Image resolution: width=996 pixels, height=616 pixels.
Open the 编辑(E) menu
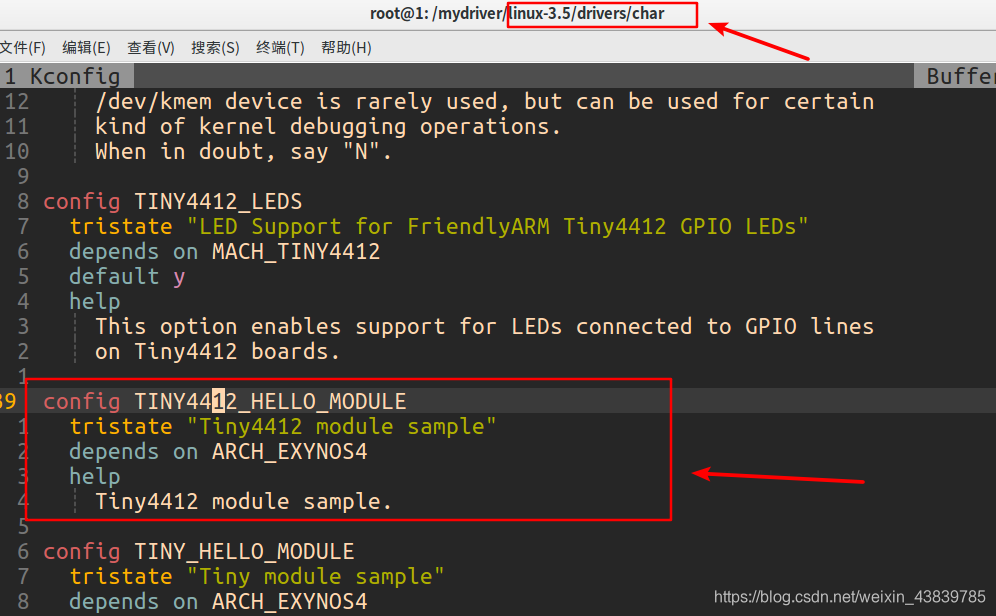point(86,48)
